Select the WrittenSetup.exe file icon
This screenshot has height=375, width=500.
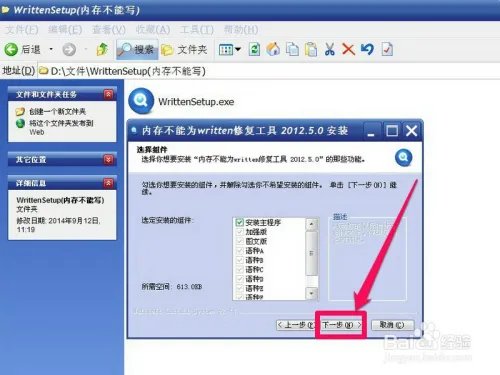click(x=141, y=101)
